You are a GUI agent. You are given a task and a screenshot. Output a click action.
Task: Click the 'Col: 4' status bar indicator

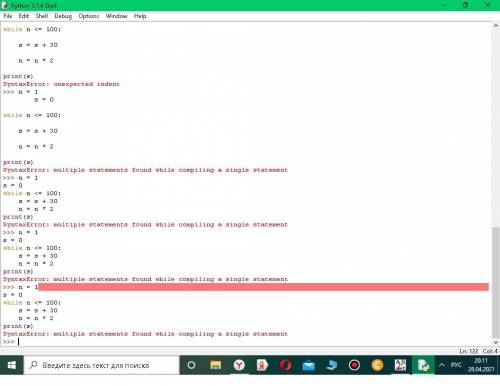pyautogui.click(x=490, y=351)
